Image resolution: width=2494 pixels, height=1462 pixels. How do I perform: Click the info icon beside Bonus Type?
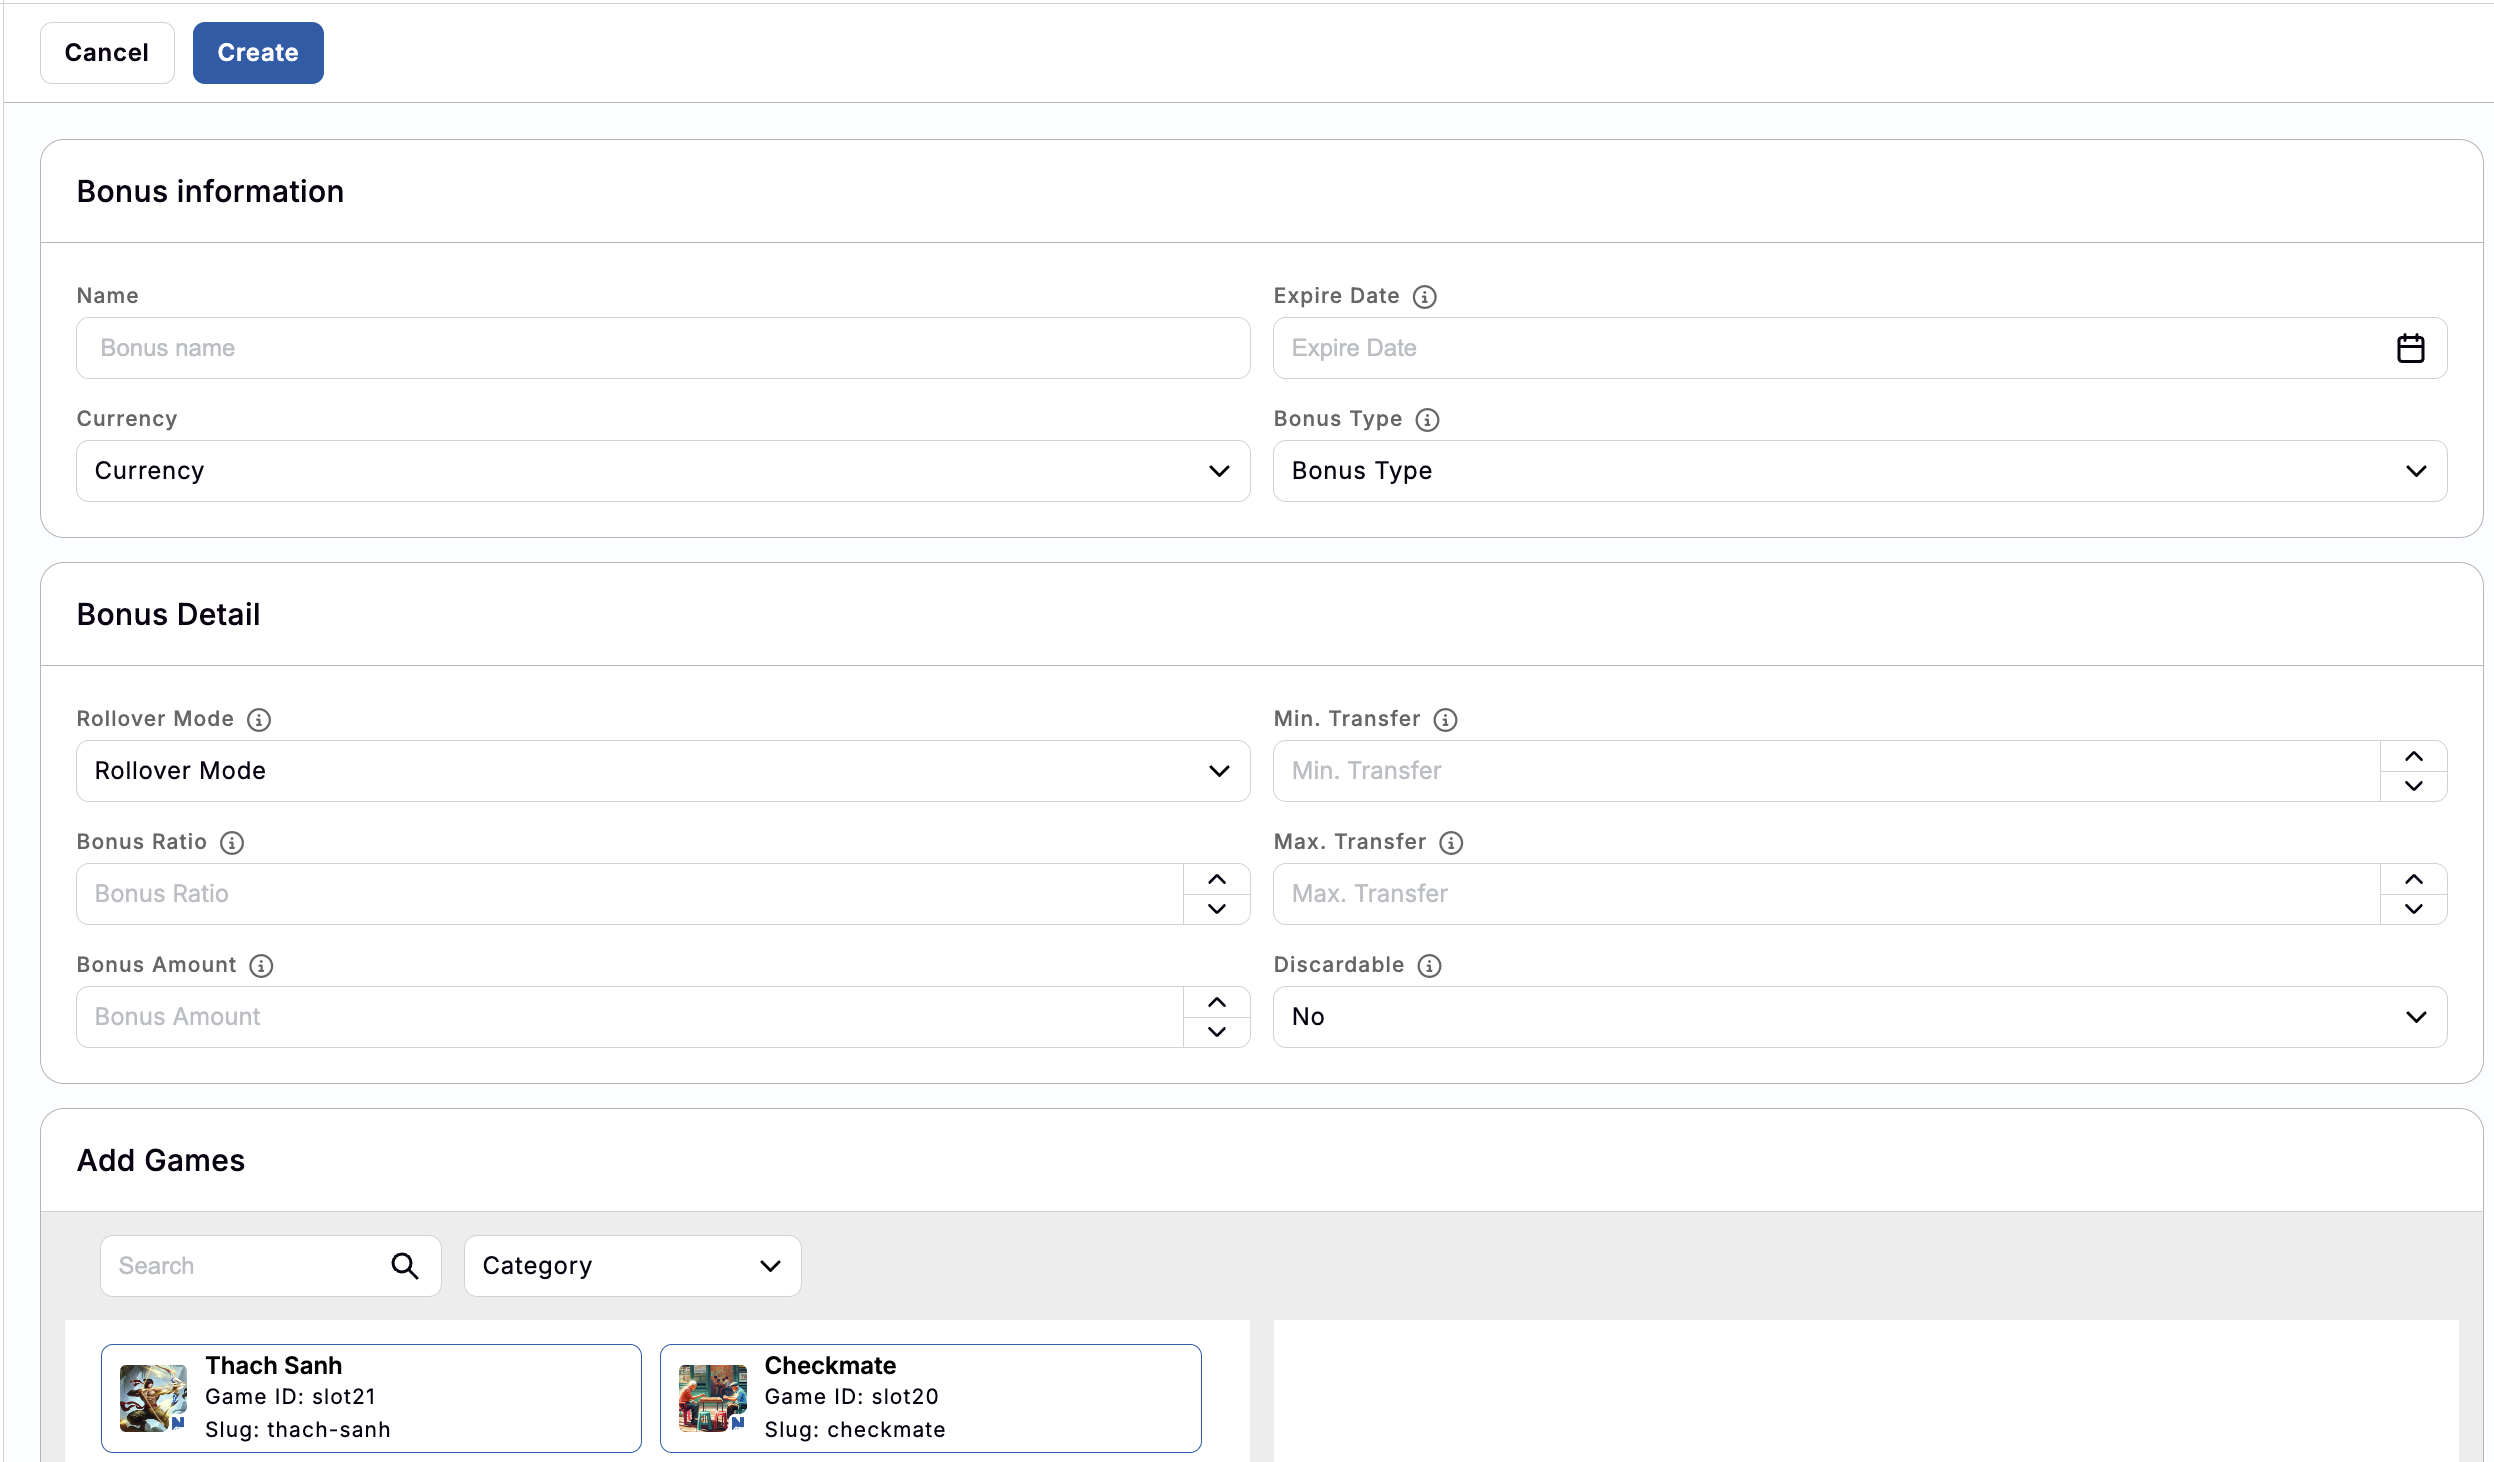[1428, 420]
